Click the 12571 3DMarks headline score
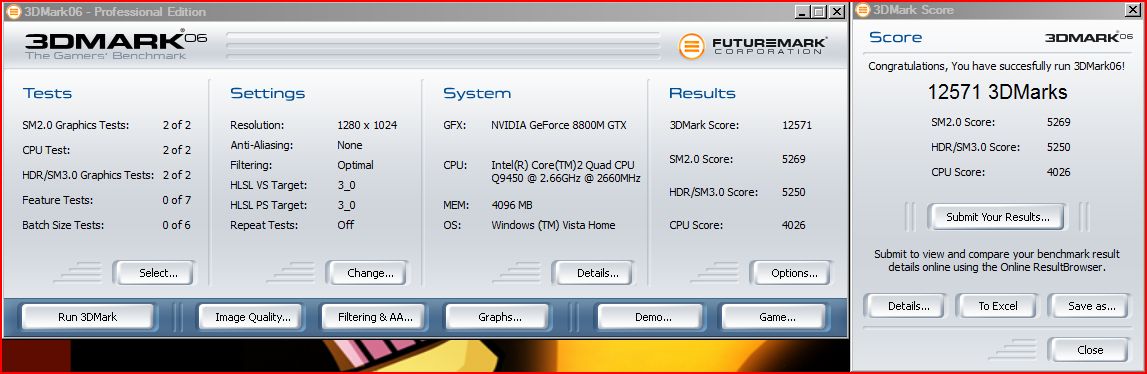1147x374 pixels. 997,92
